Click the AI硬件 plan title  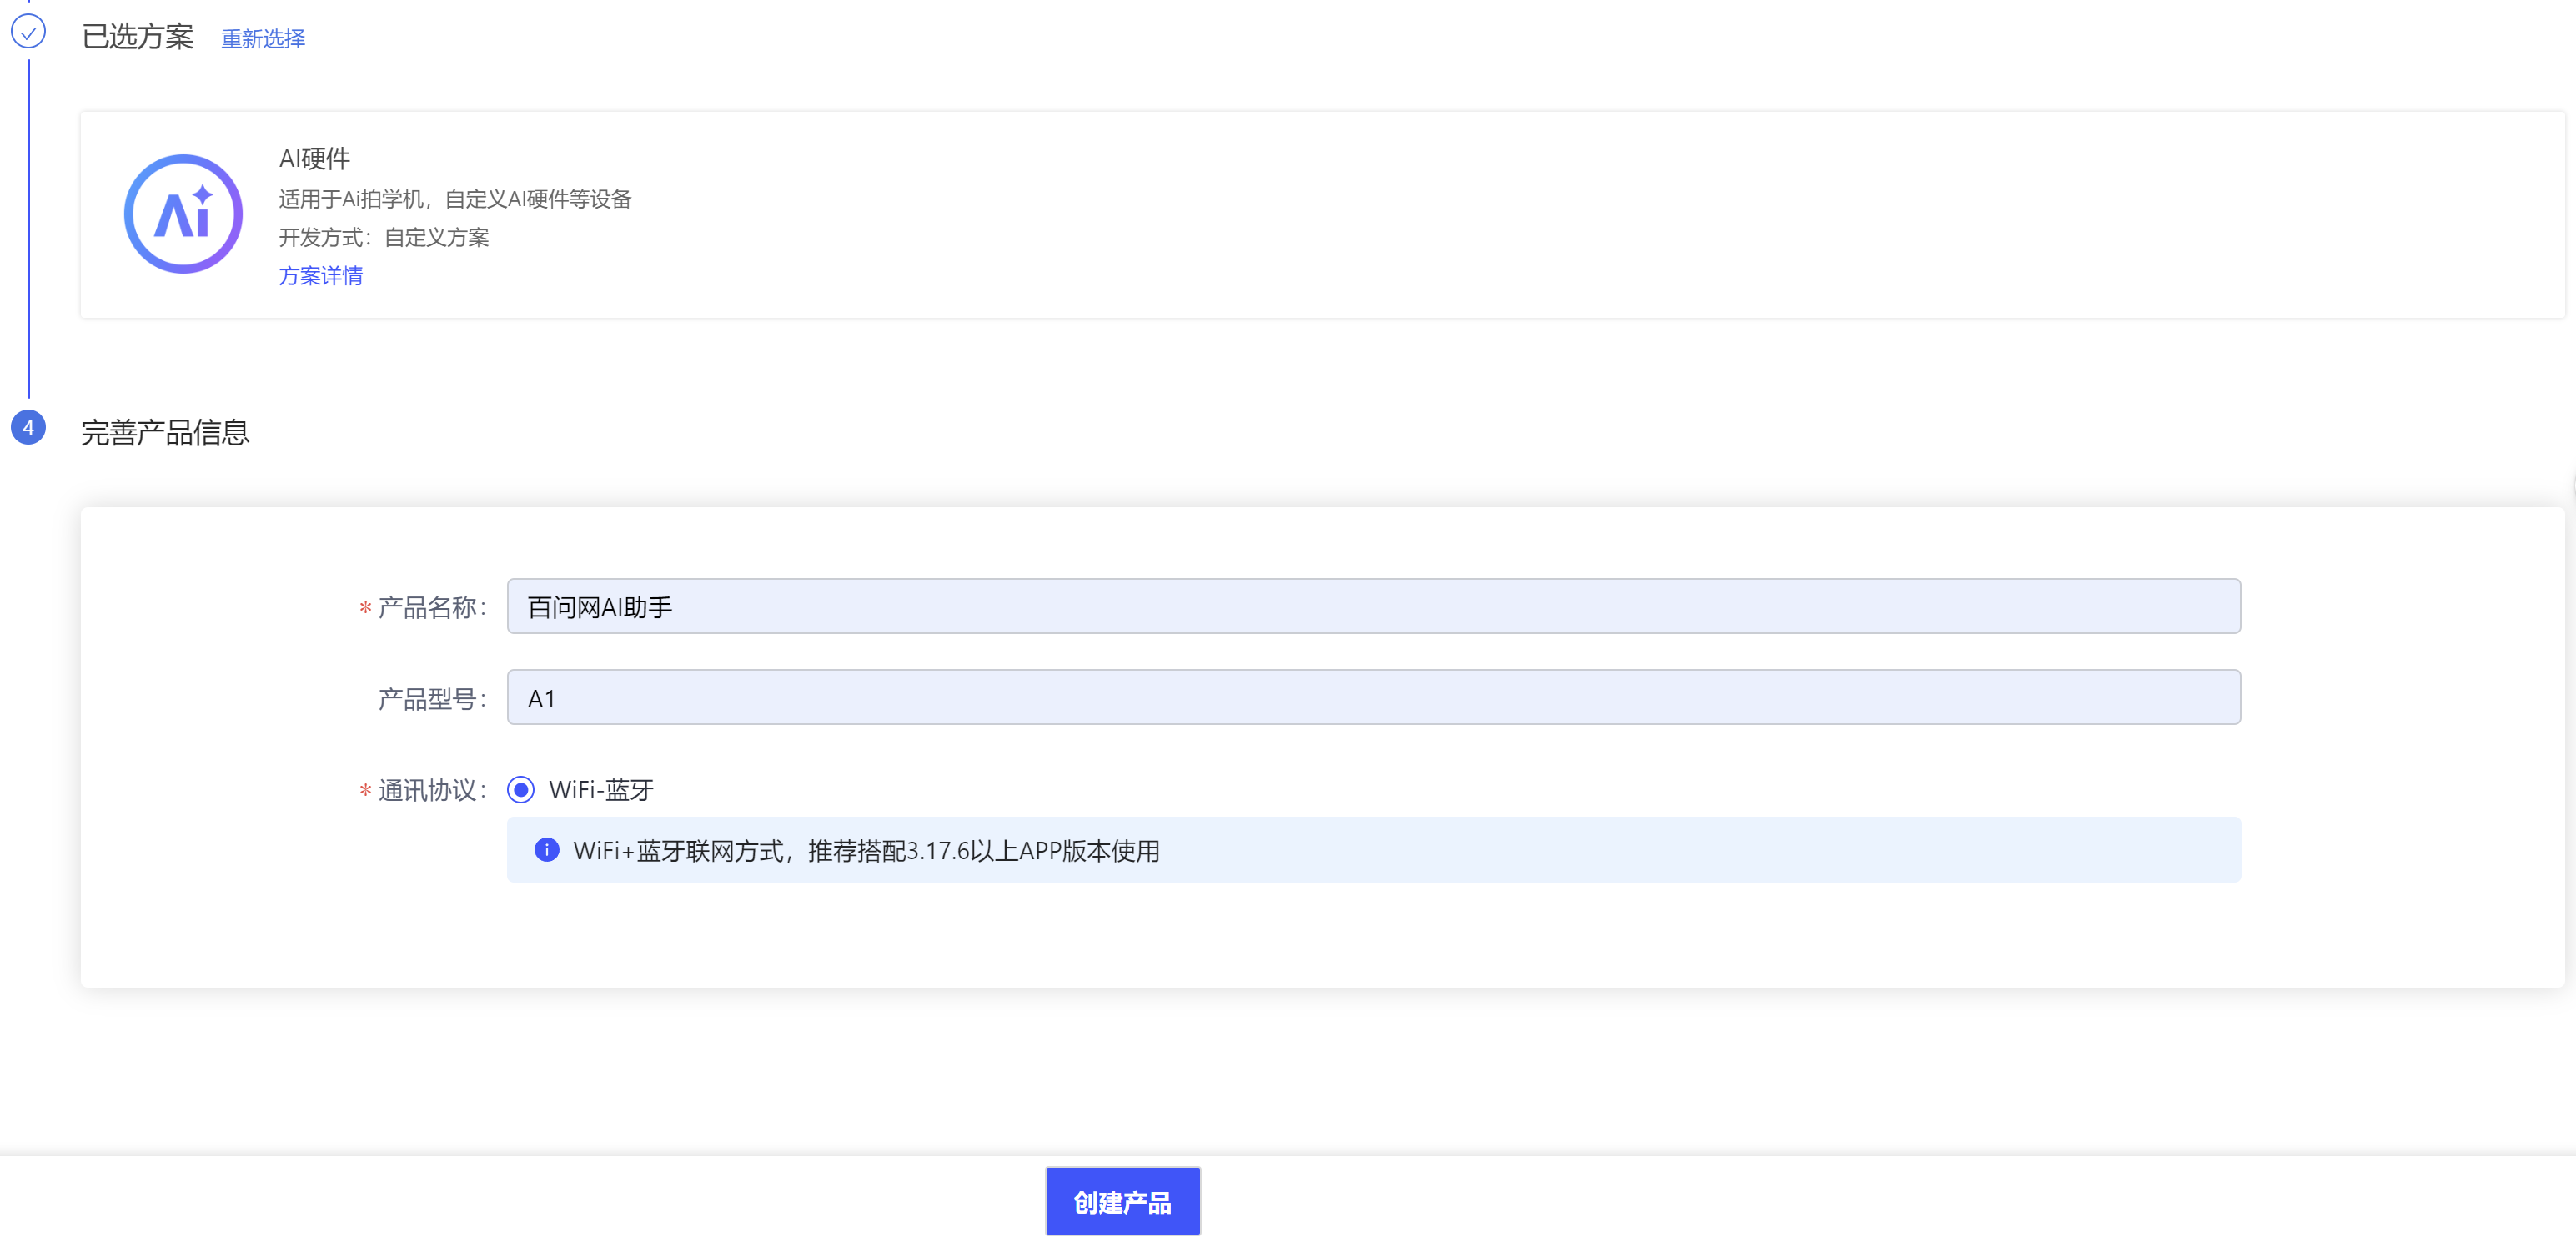(x=314, y=158)
